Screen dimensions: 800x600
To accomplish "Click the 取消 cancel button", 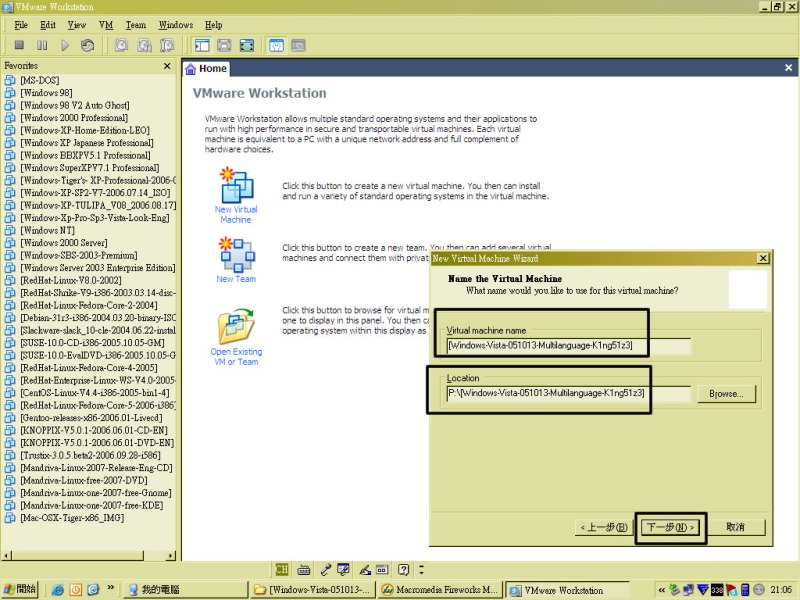I will (x=735, y=527).
